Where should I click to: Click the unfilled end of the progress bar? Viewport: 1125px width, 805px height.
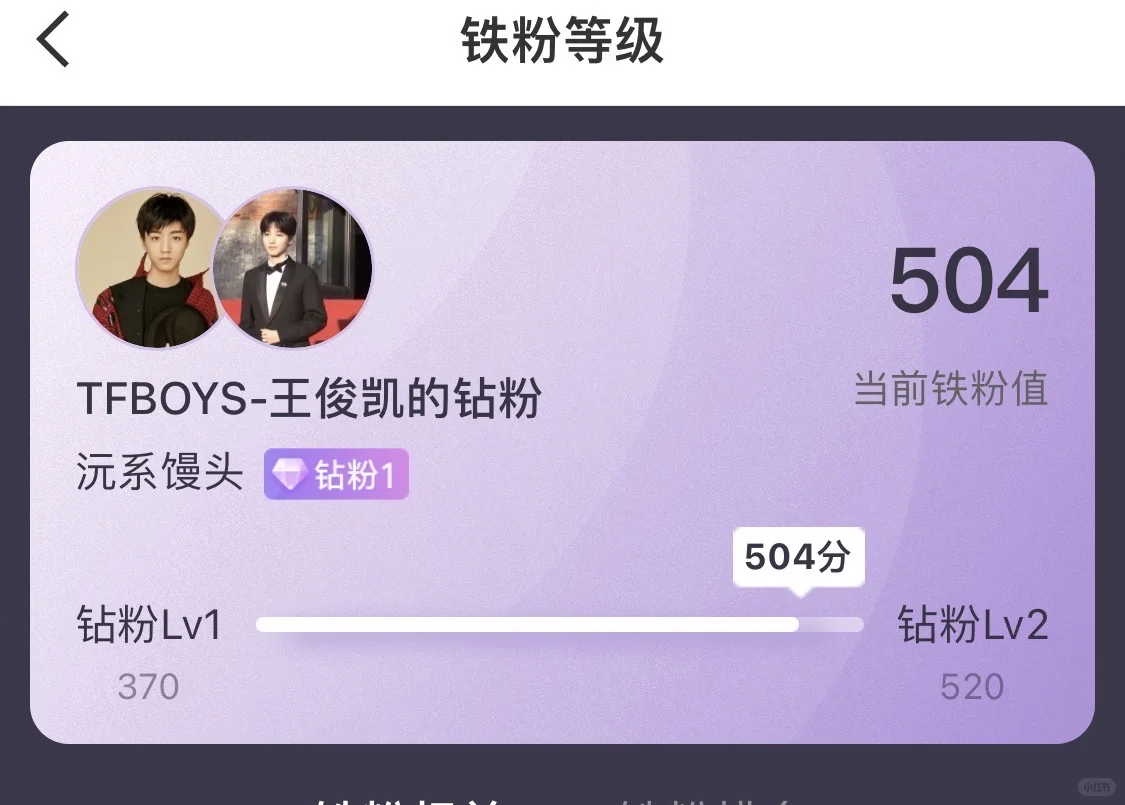coord(831,624)
